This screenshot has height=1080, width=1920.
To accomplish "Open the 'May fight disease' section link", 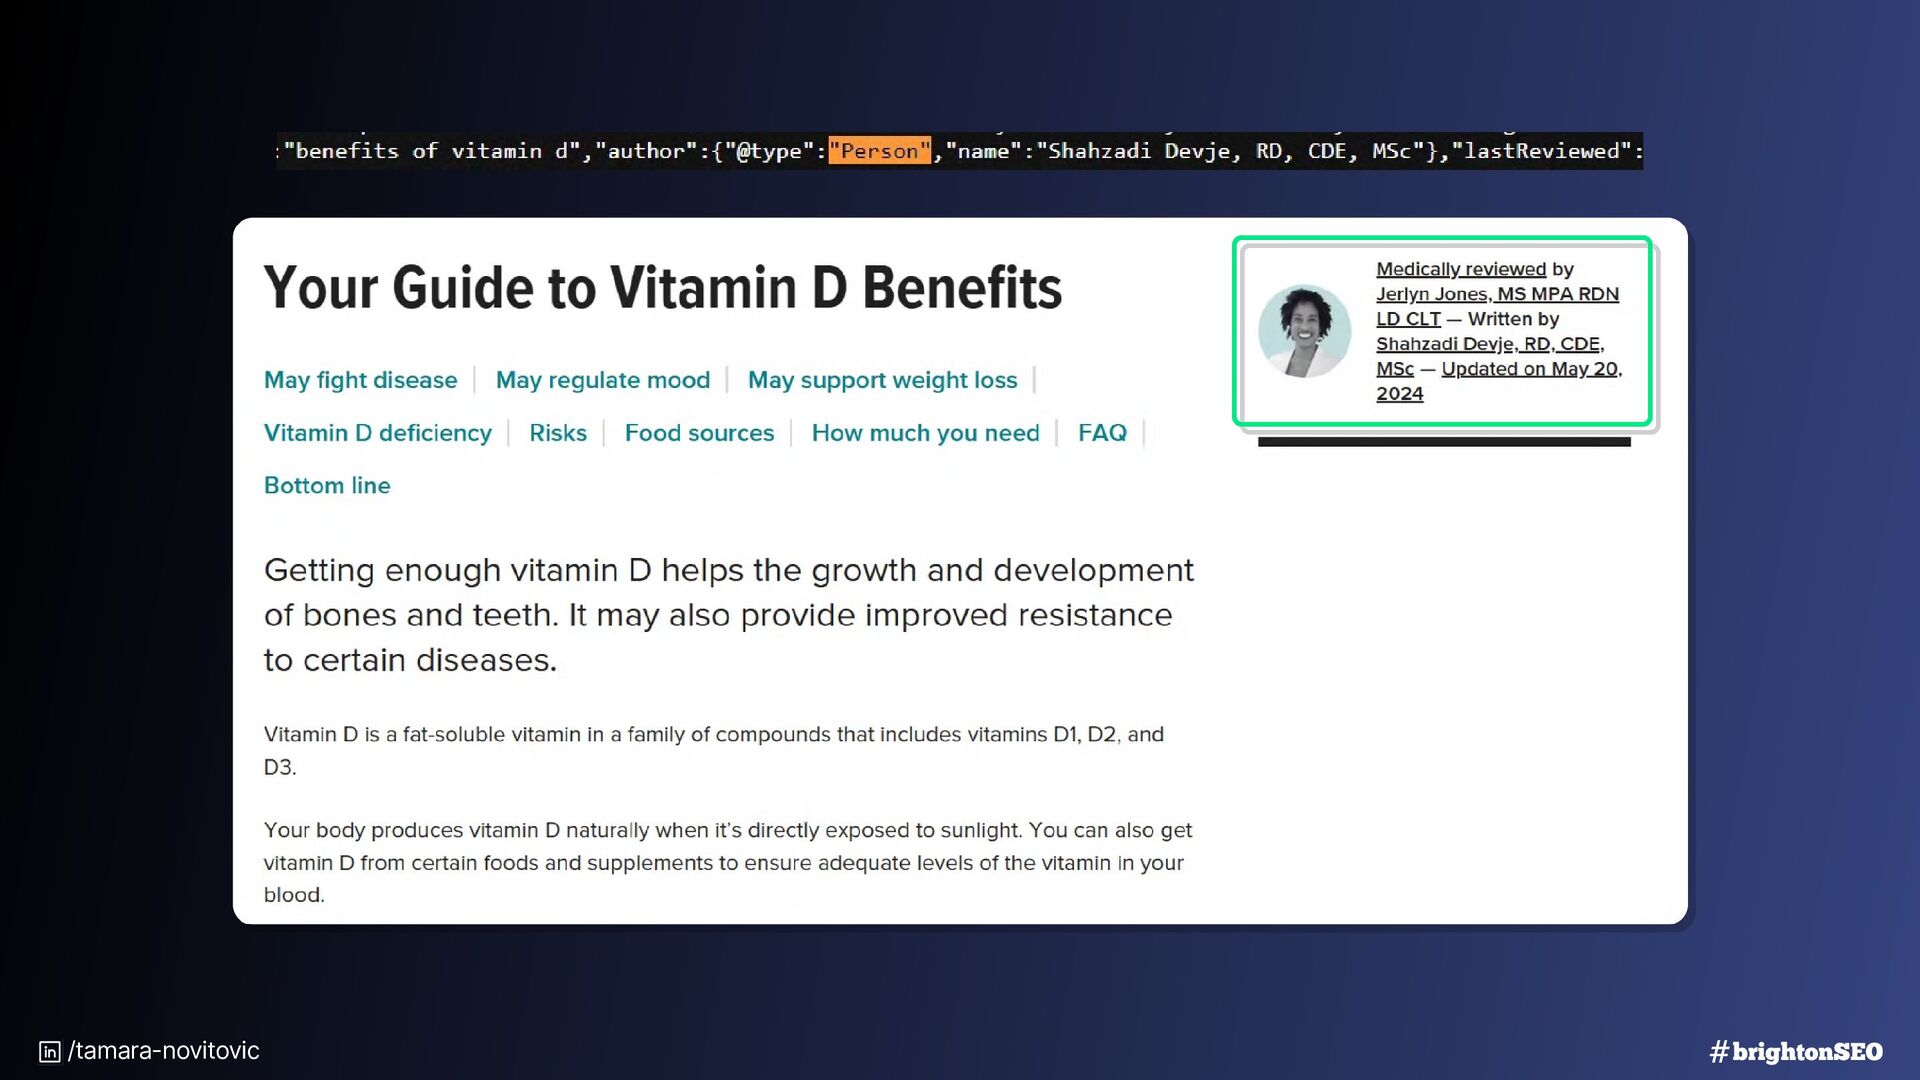I will click(360, 380).
